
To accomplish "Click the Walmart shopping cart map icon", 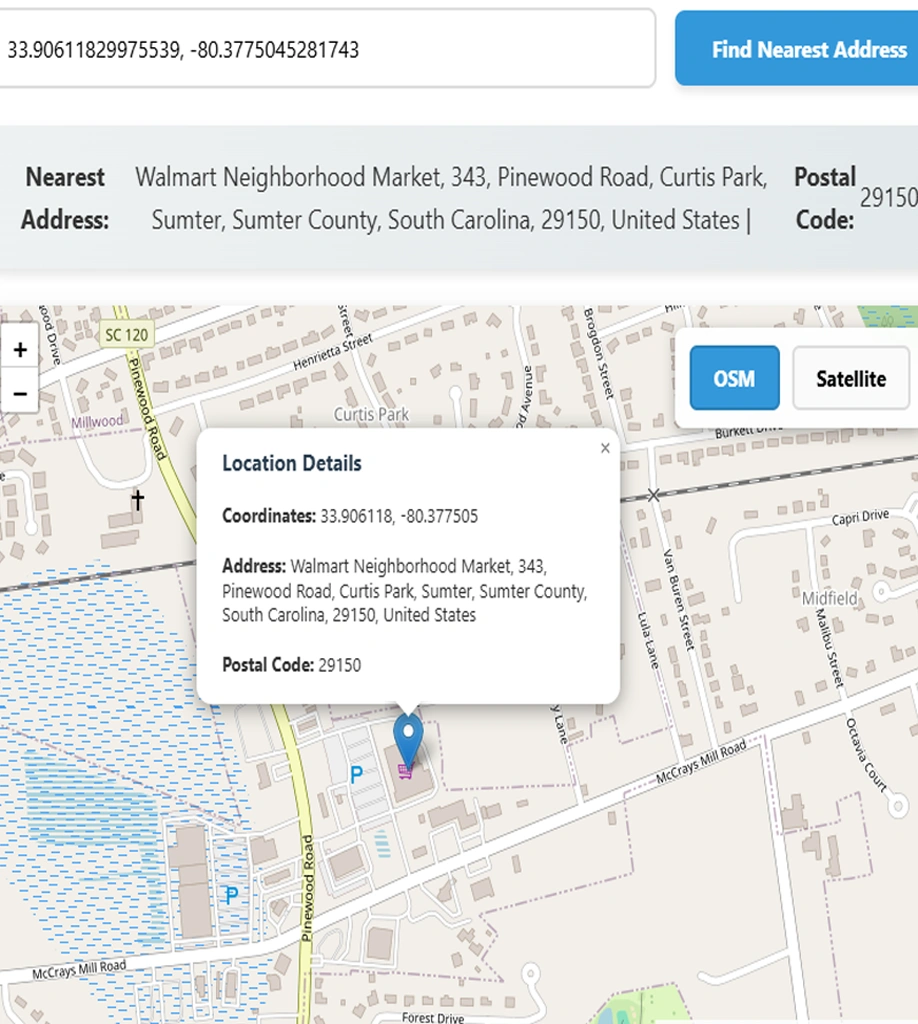I will [405, 772].
